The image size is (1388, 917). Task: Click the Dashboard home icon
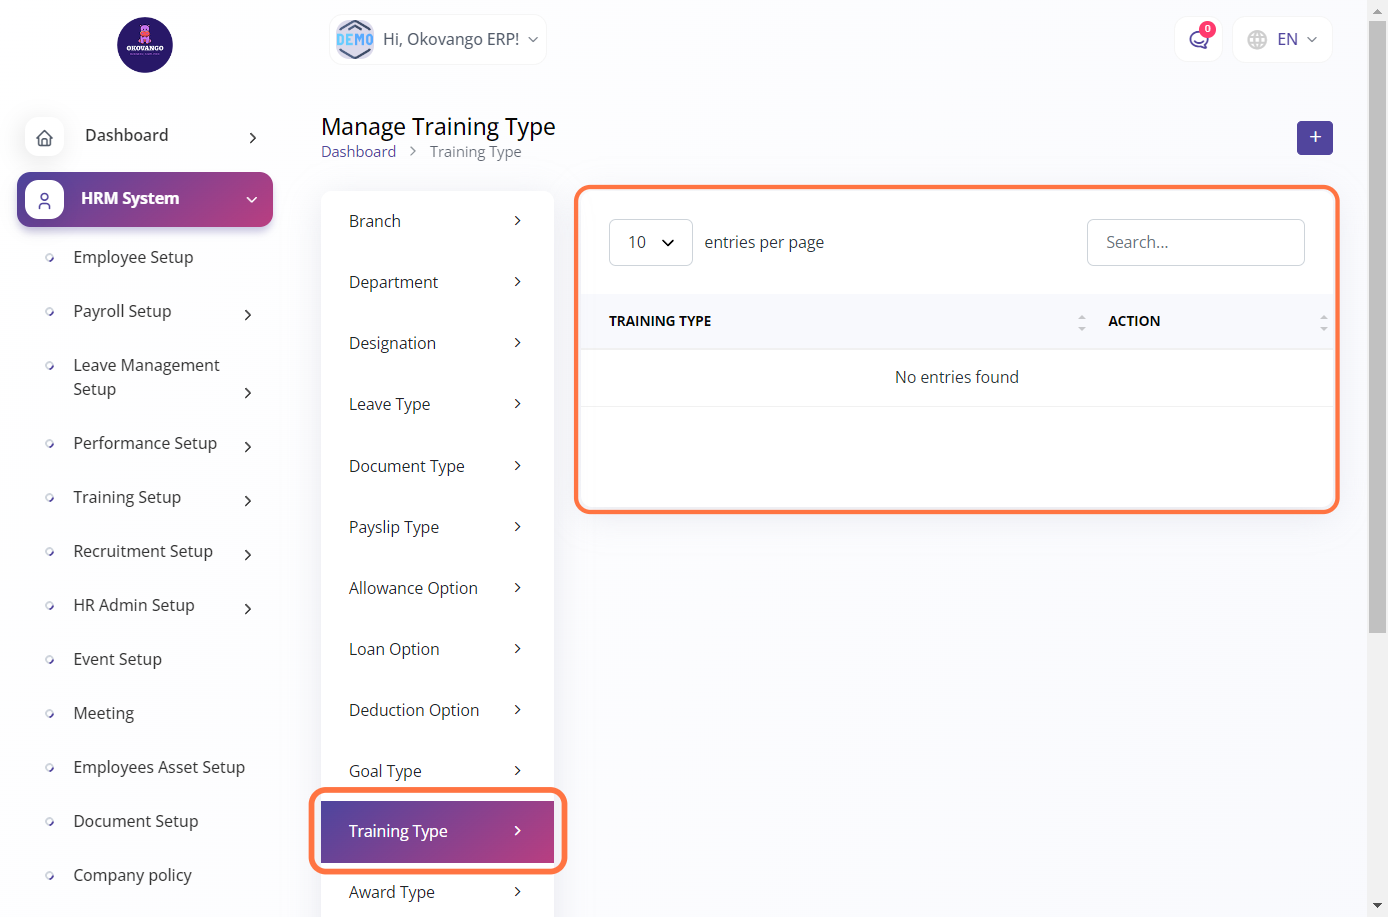tap(44, 137)
